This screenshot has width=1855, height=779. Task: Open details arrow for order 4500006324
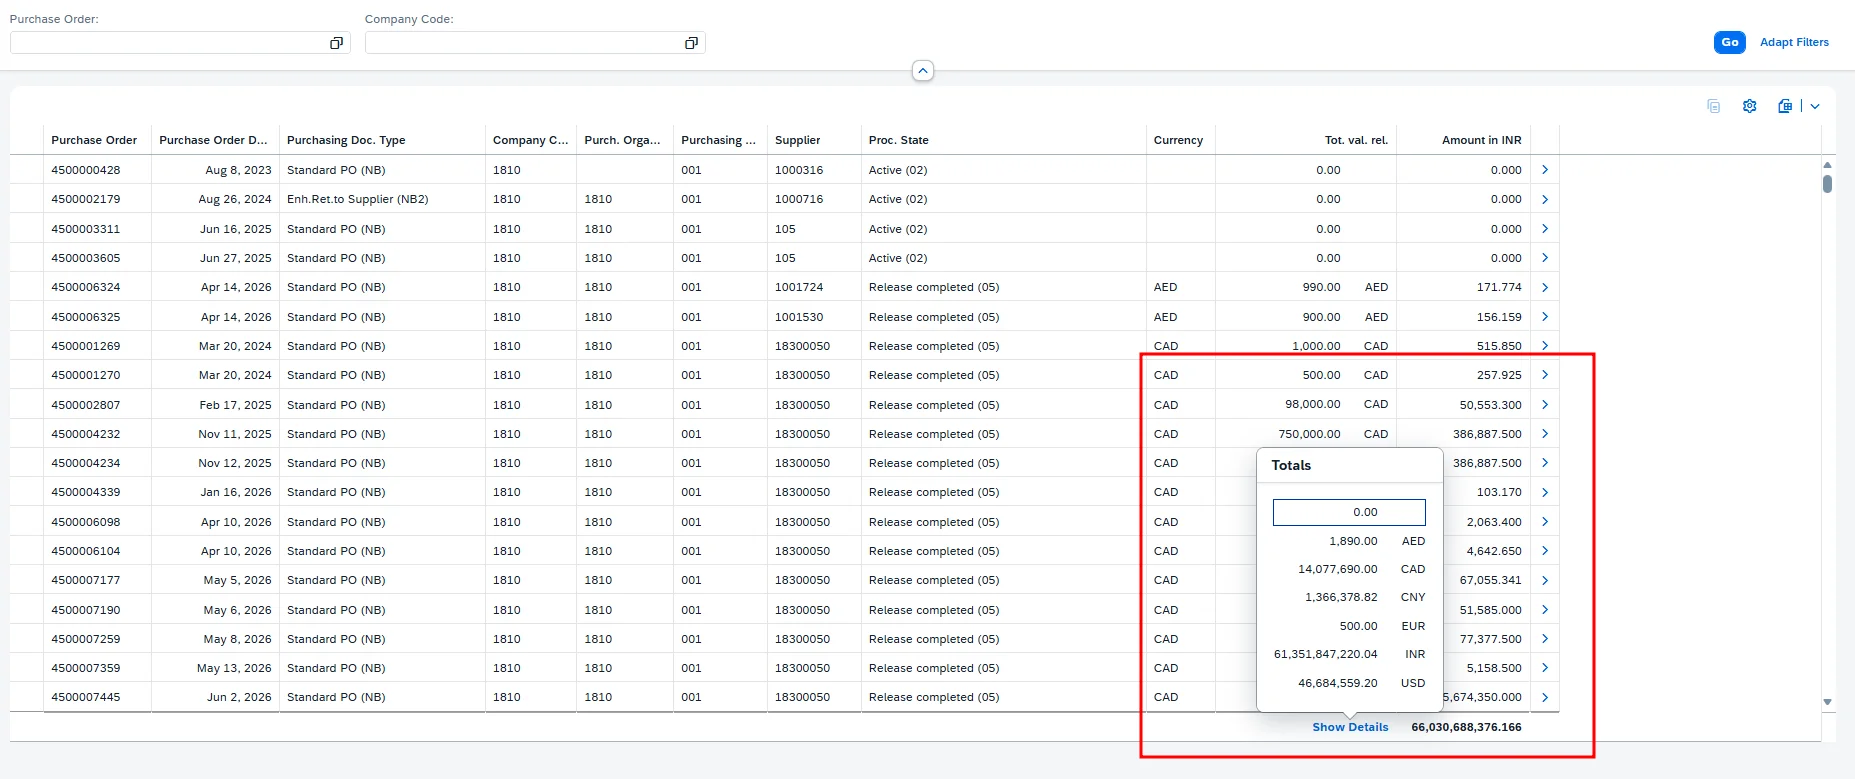[x=1545, y=287]
